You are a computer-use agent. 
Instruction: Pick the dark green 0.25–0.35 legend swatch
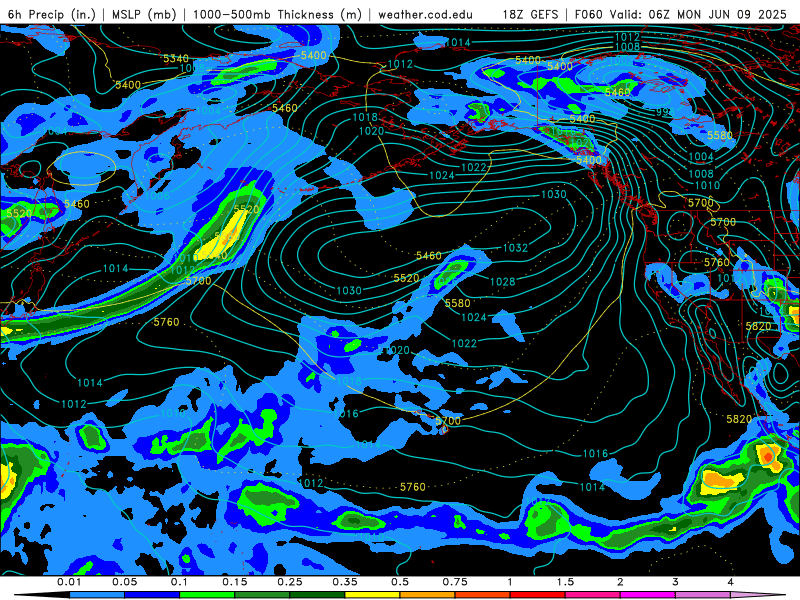pyautogui.click(x=317, y=595)
